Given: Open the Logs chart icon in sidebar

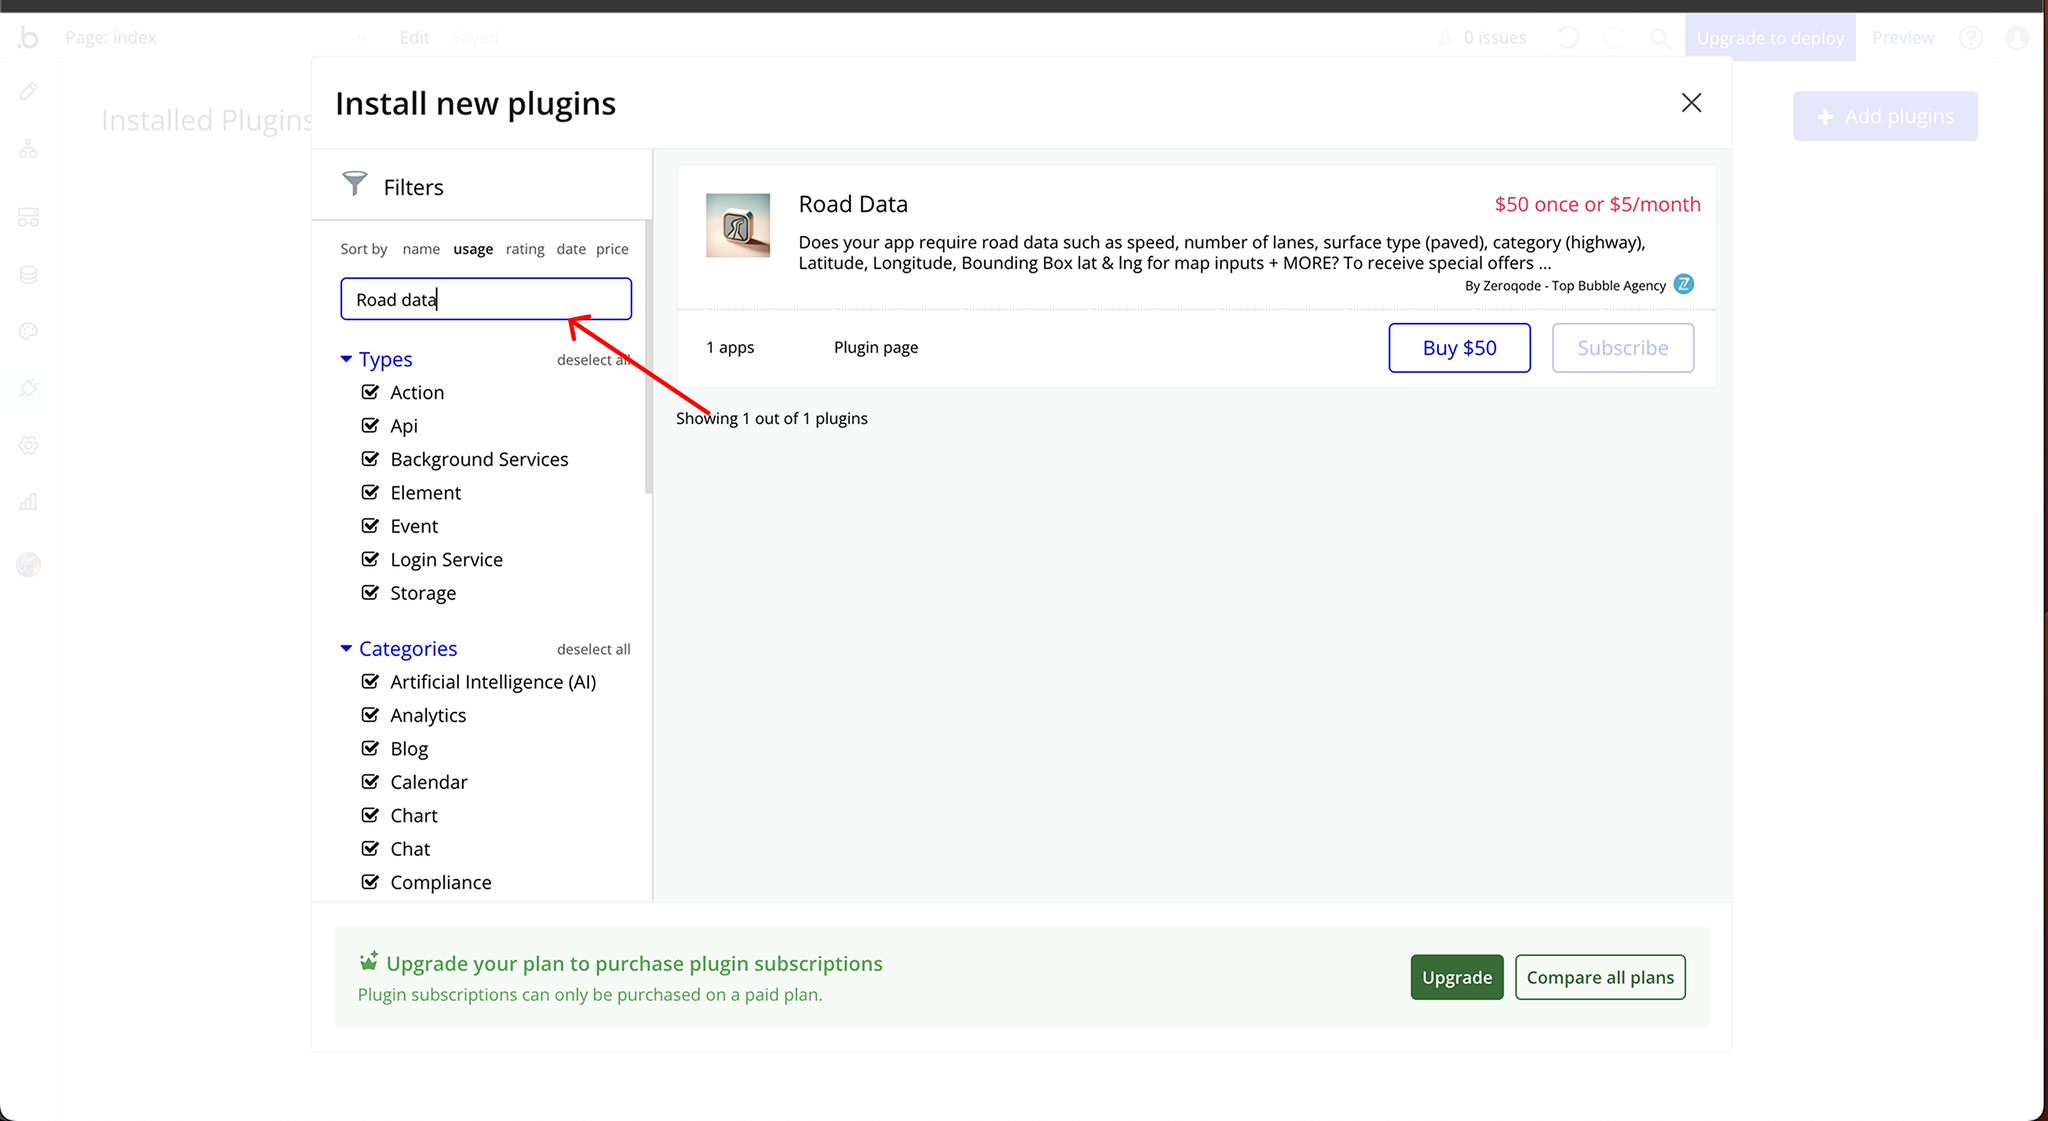Looking at the screenshot, I should pos(28,502).
